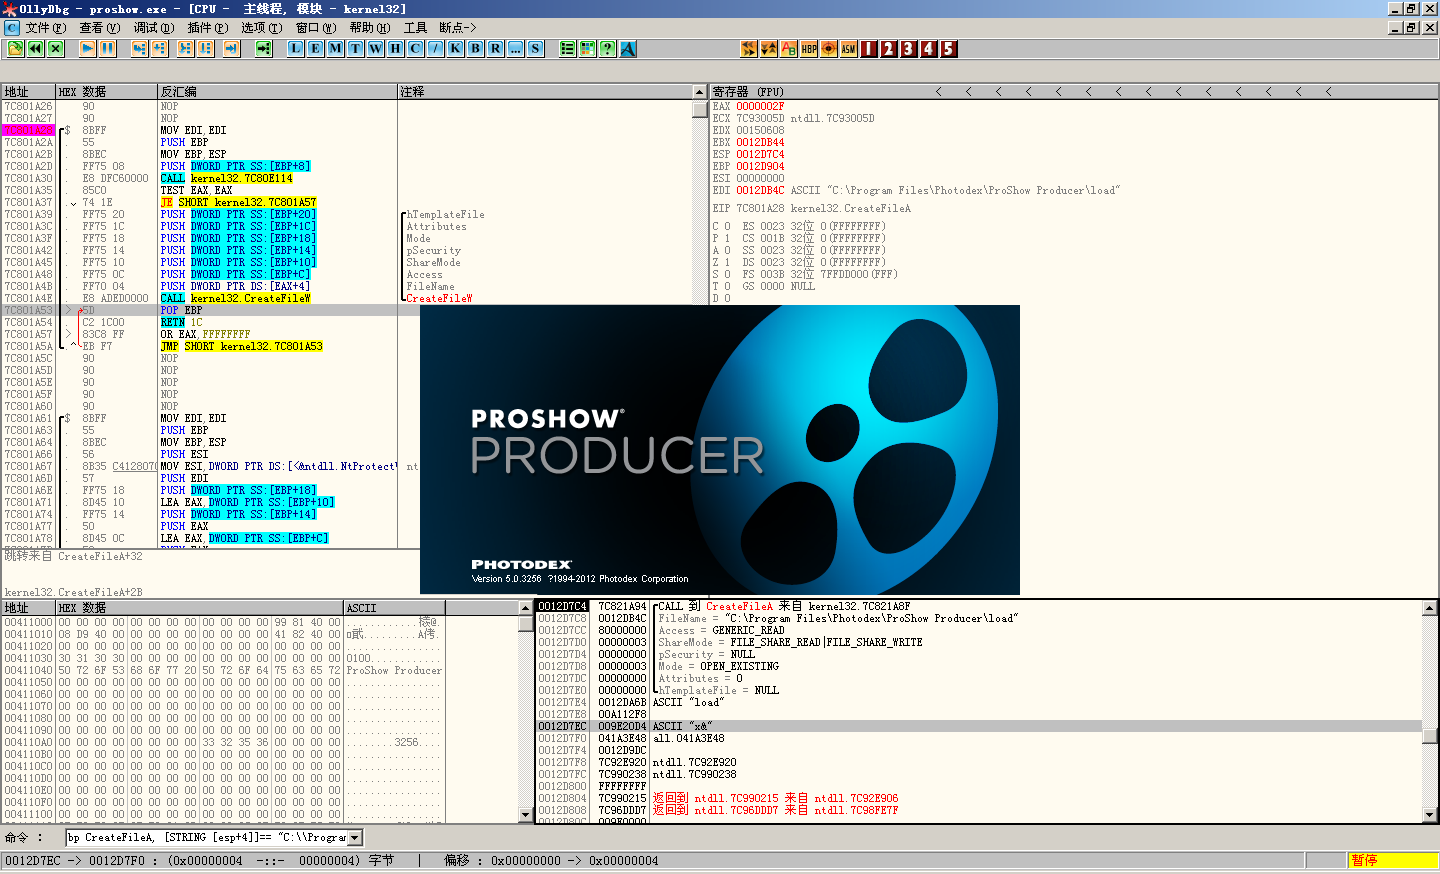
Task: Click the ASCII column header in dump
Action: click(x=394, y=608)
